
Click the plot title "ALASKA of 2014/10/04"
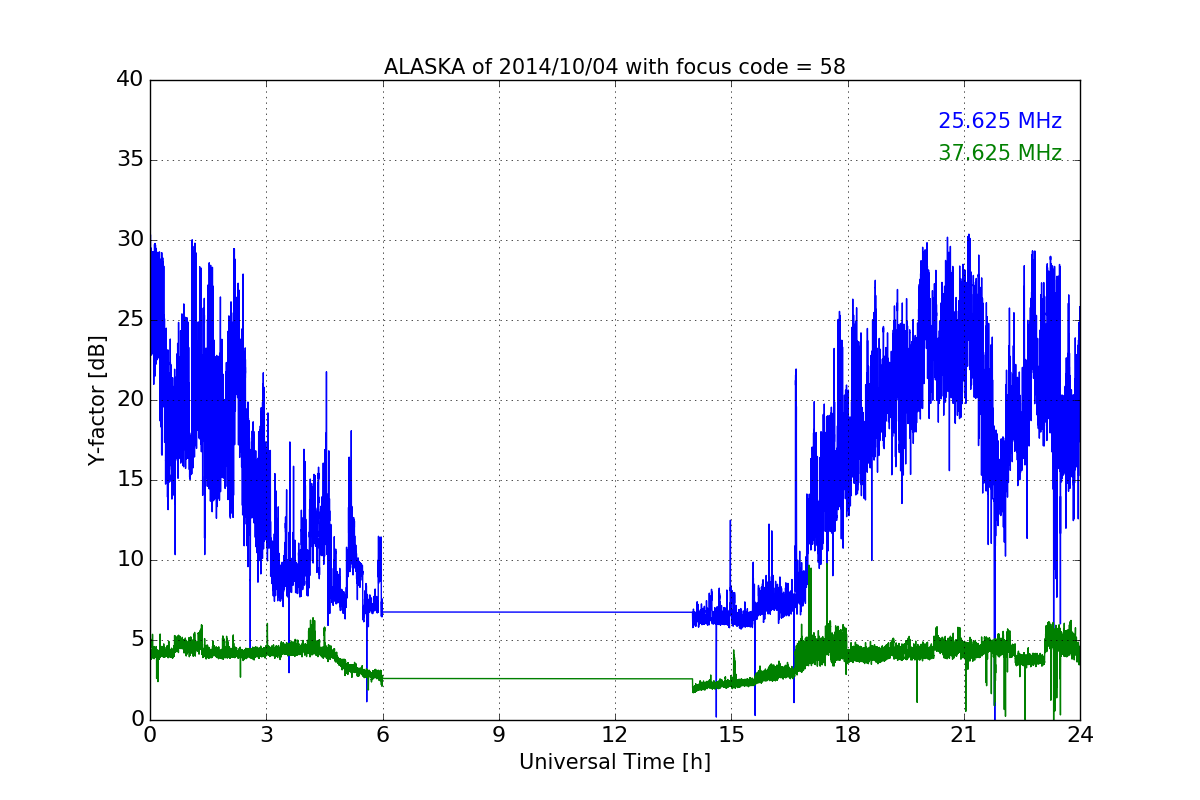tap(614, 67)
